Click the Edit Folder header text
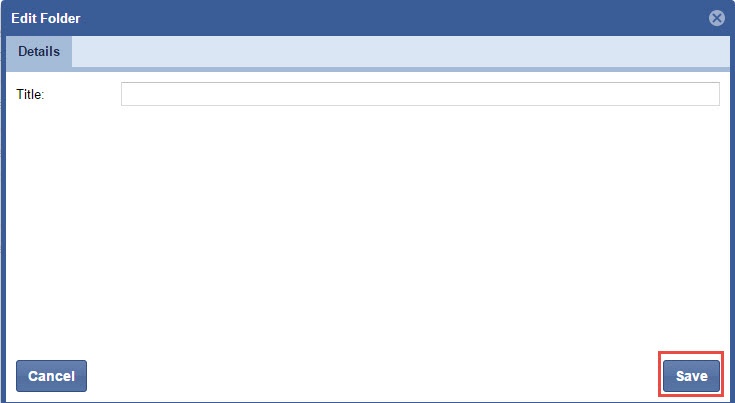Viewport: 735px width, 403px height. click(x=46, y=18)
